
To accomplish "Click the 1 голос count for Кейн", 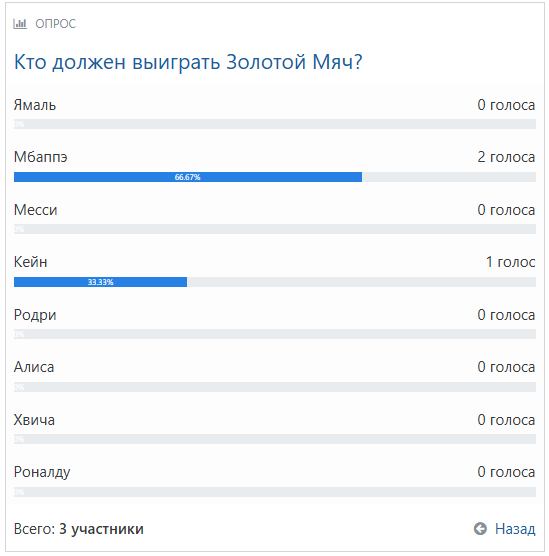I will click(x=510, y=262).
